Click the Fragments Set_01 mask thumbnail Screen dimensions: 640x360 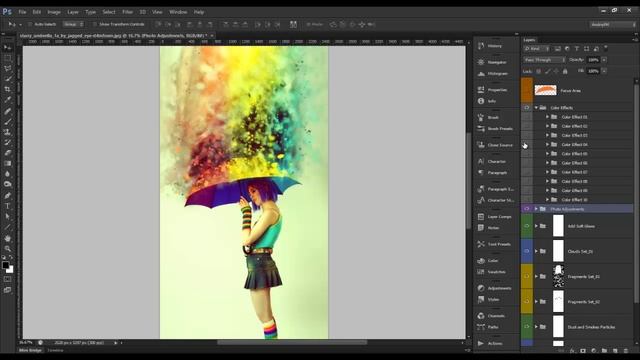pos(558,276)
